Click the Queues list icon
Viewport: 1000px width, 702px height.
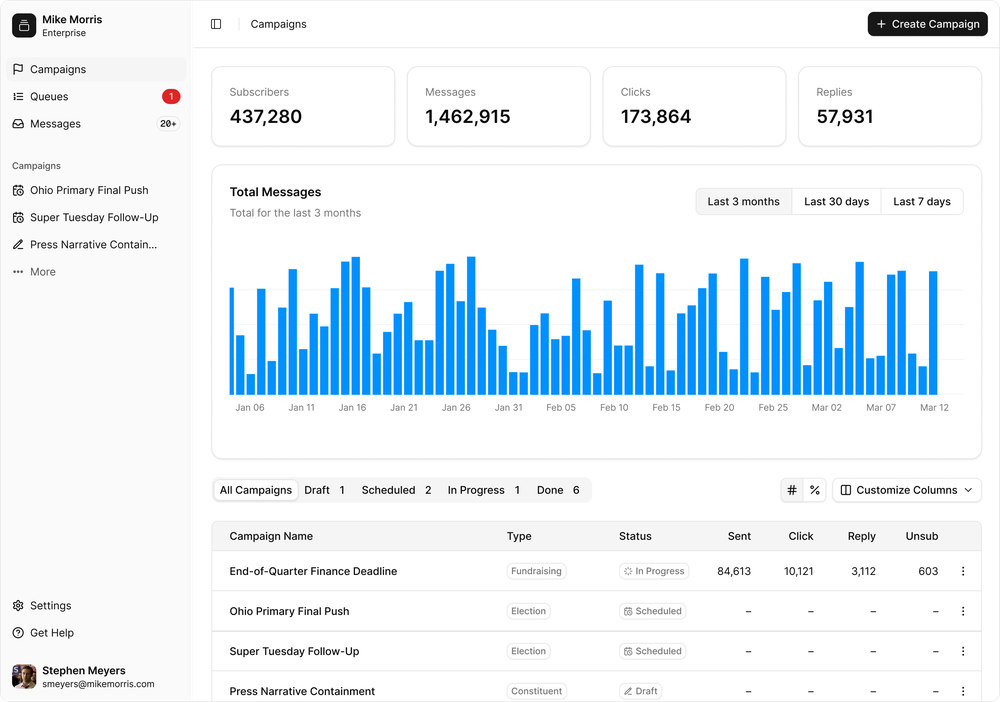tap(18, 96)
